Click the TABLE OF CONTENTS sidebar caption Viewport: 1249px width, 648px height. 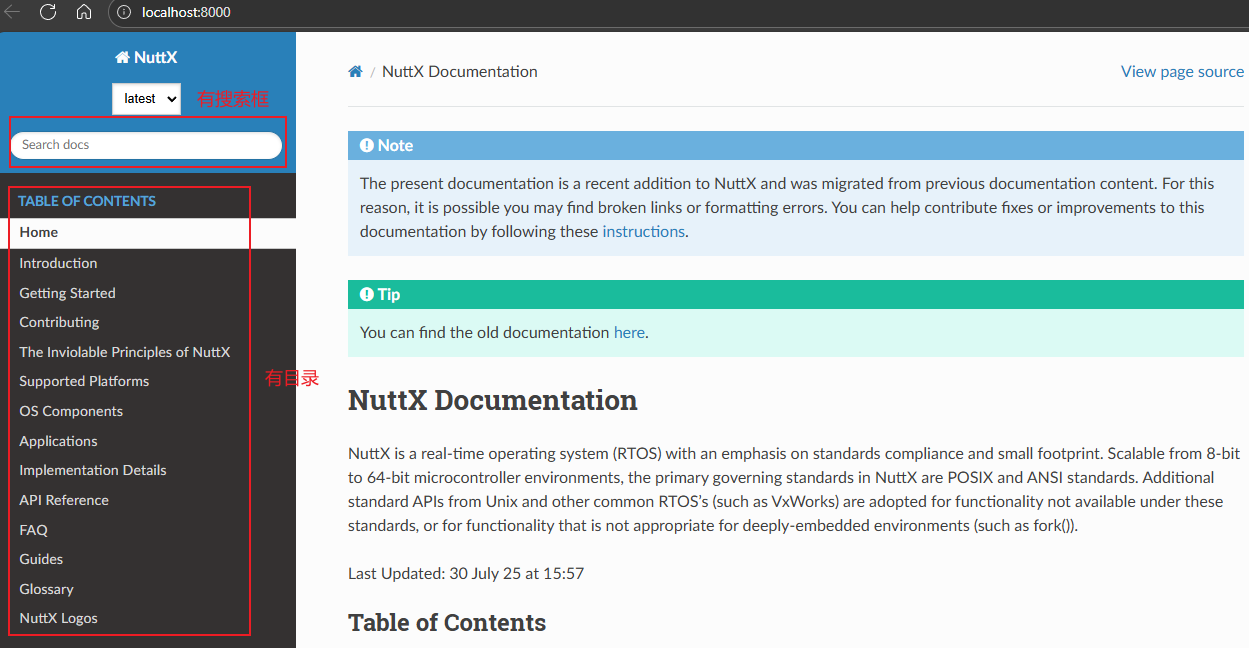tap(87, 201)
